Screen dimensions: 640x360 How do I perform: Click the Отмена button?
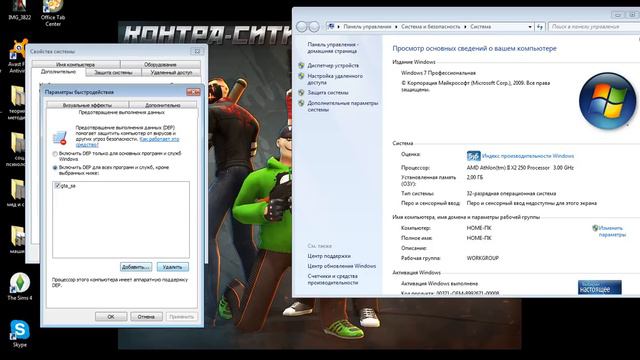(146, 317)
